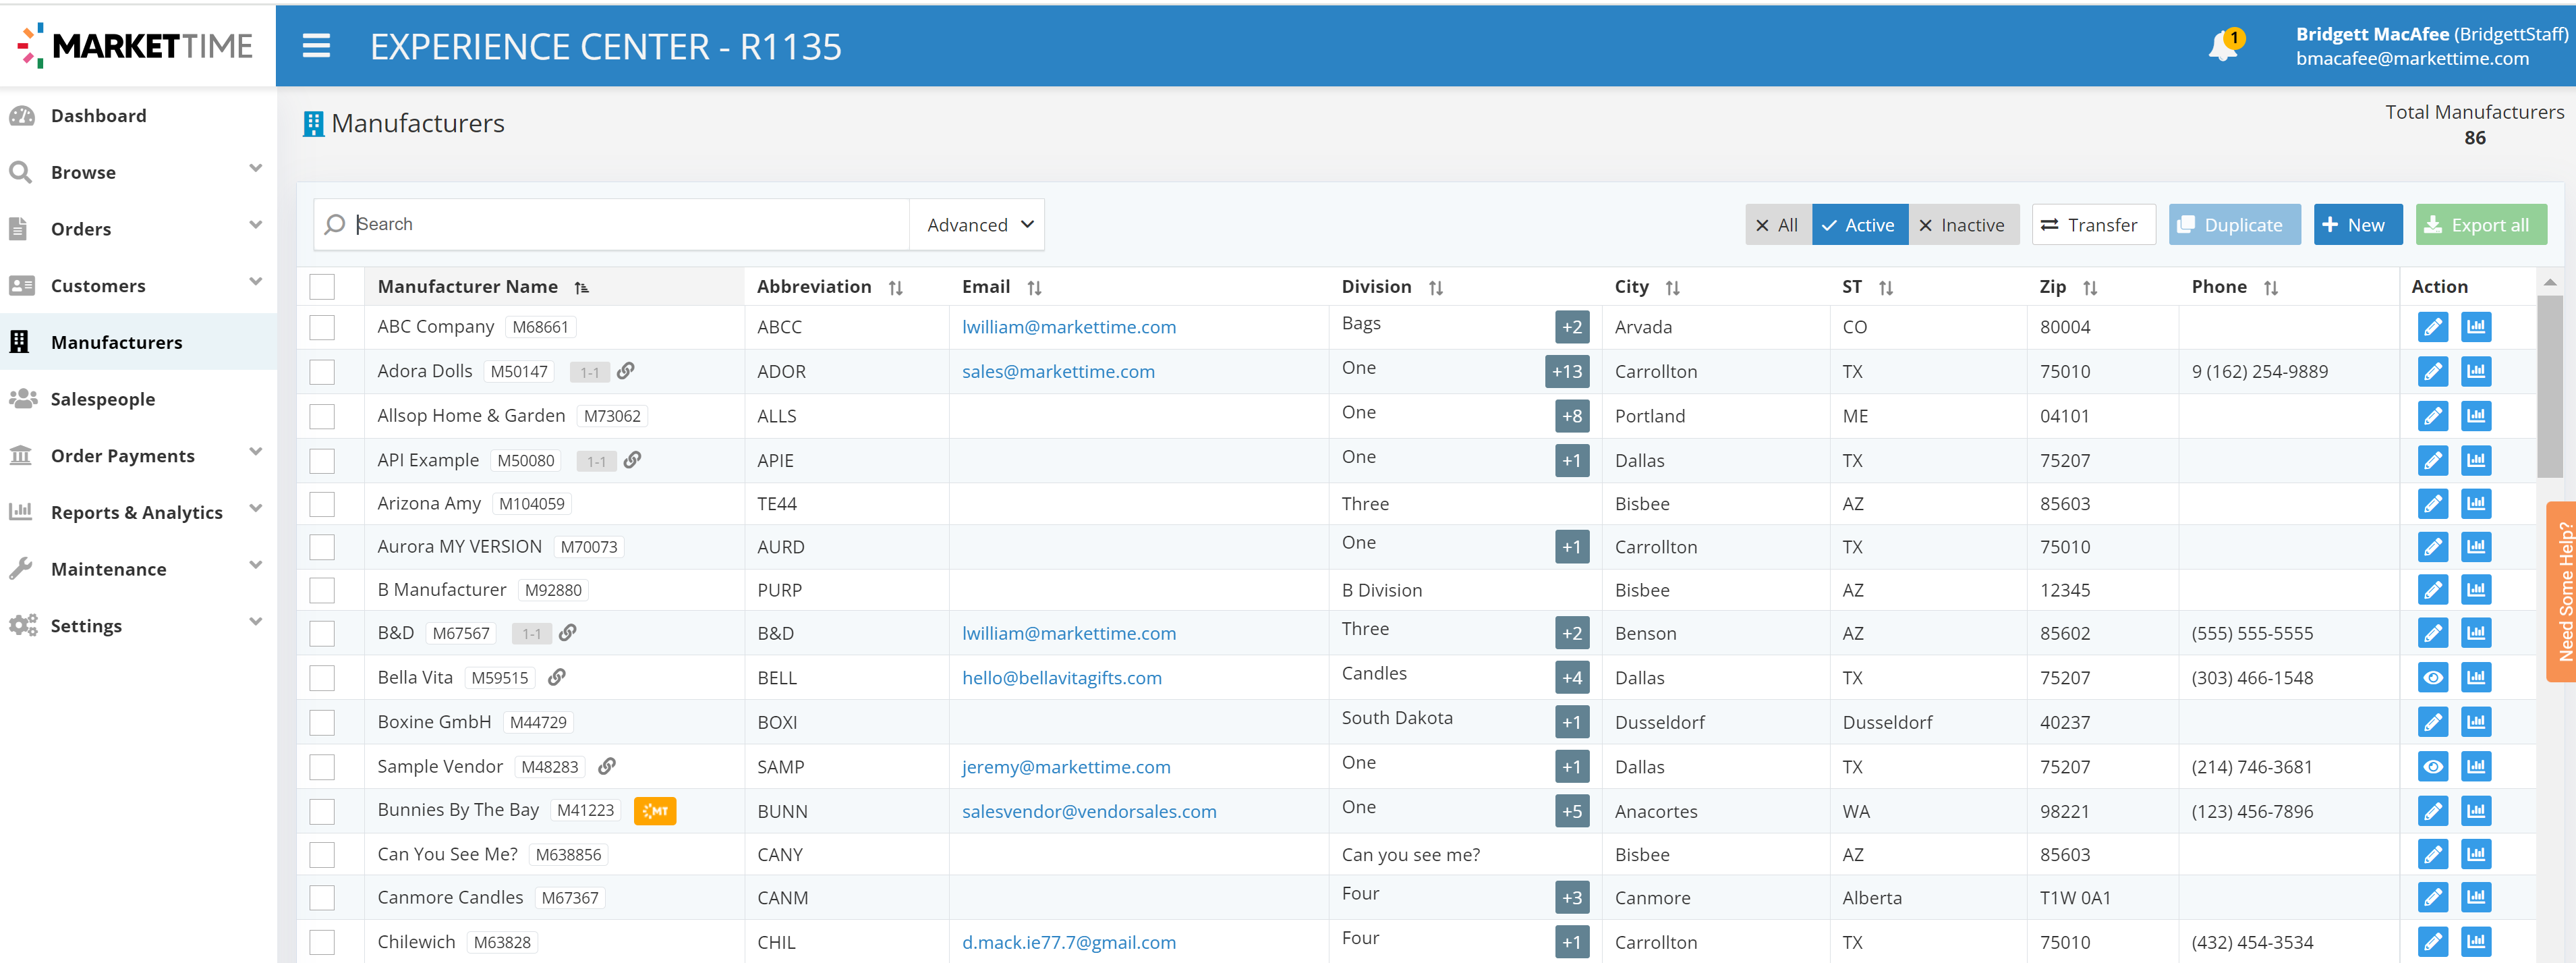Click the orange MT badge for Bunnies By The Bay
Screen dimensions: 2576x963
coord(655,811)
